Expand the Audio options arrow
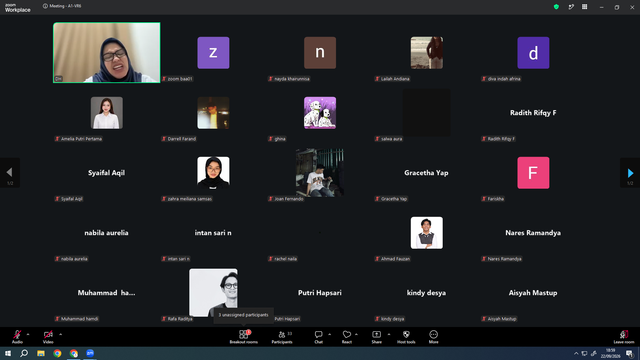640x360 pixels. coord(28,334)
